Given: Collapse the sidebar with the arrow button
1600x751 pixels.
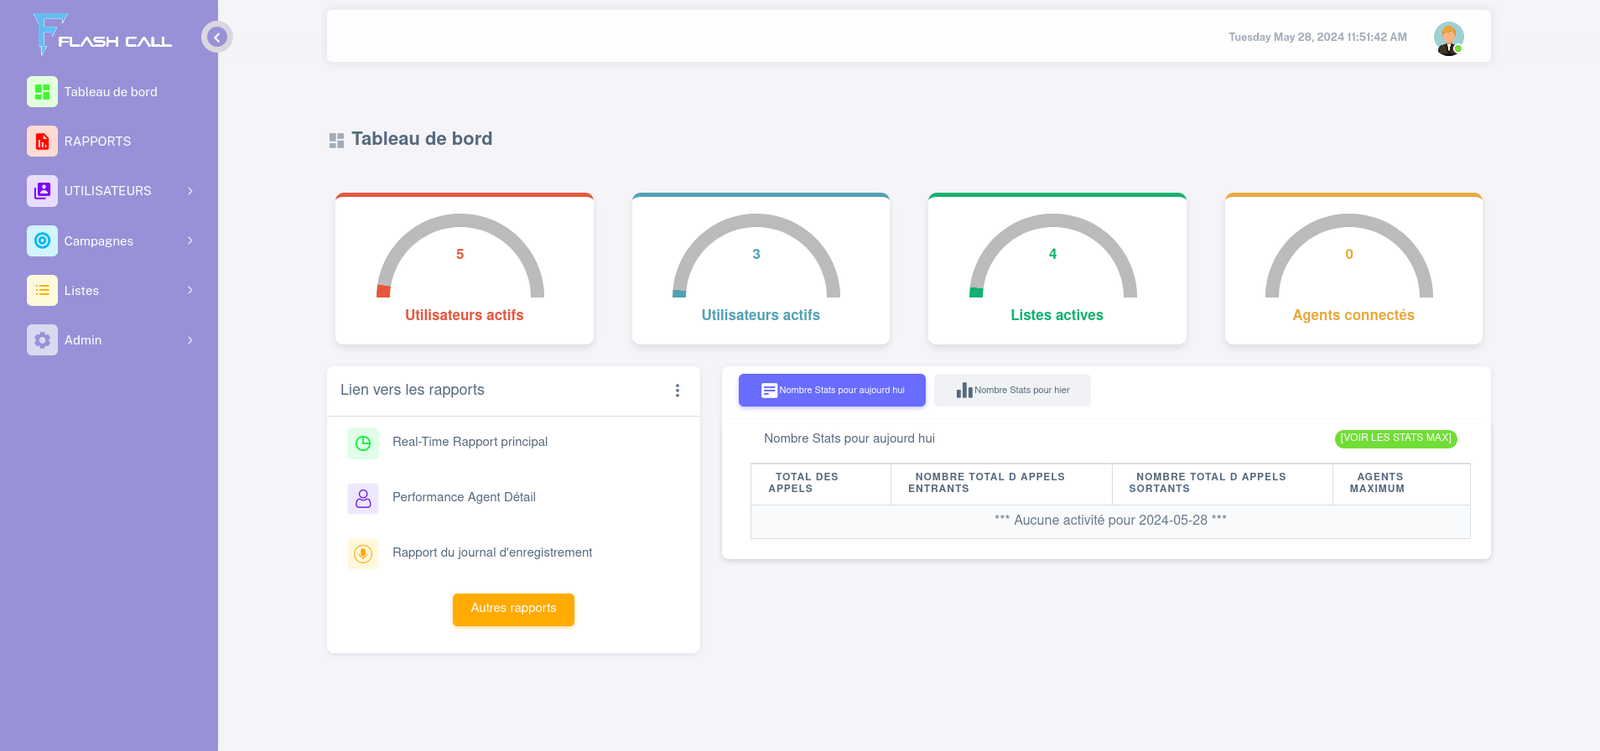Looking at the screenshot, I should (217, 37).
